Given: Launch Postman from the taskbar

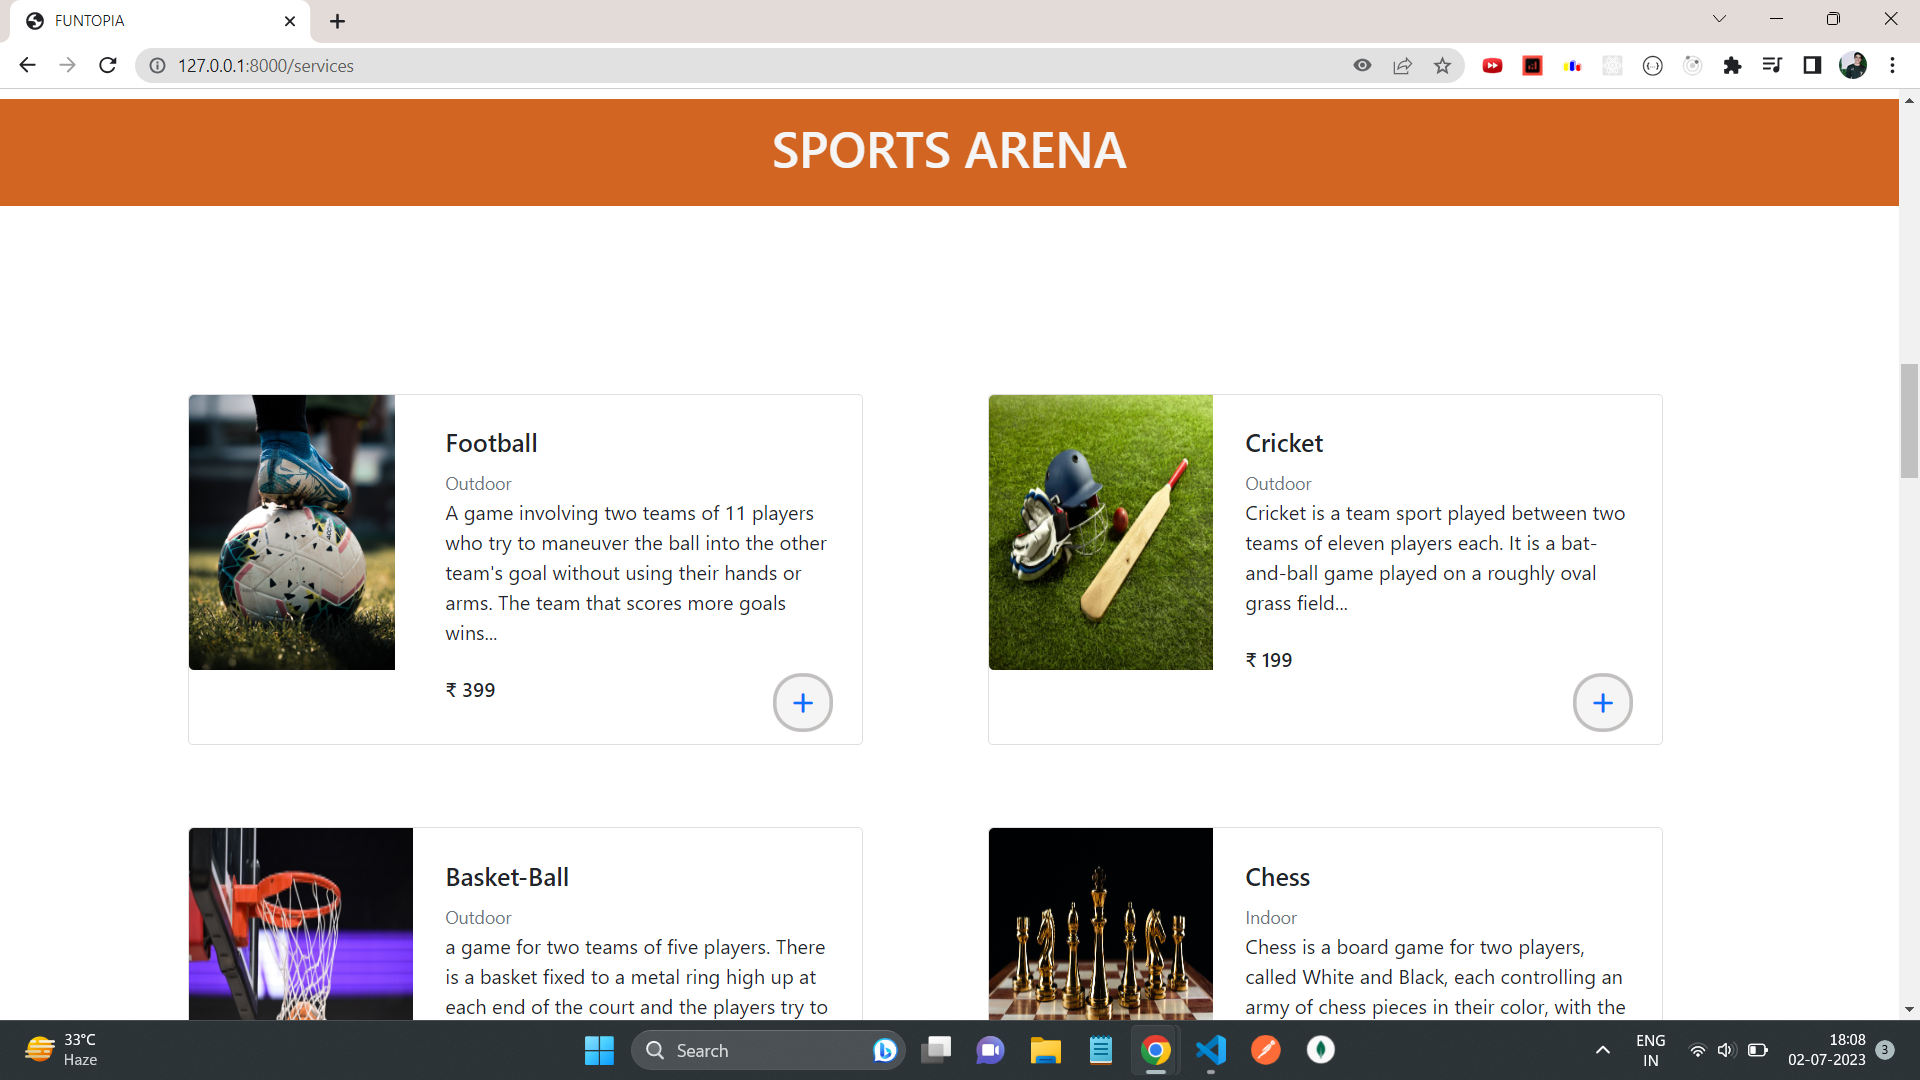Looking at the screenshot, I should [x=1266, y=1050].
